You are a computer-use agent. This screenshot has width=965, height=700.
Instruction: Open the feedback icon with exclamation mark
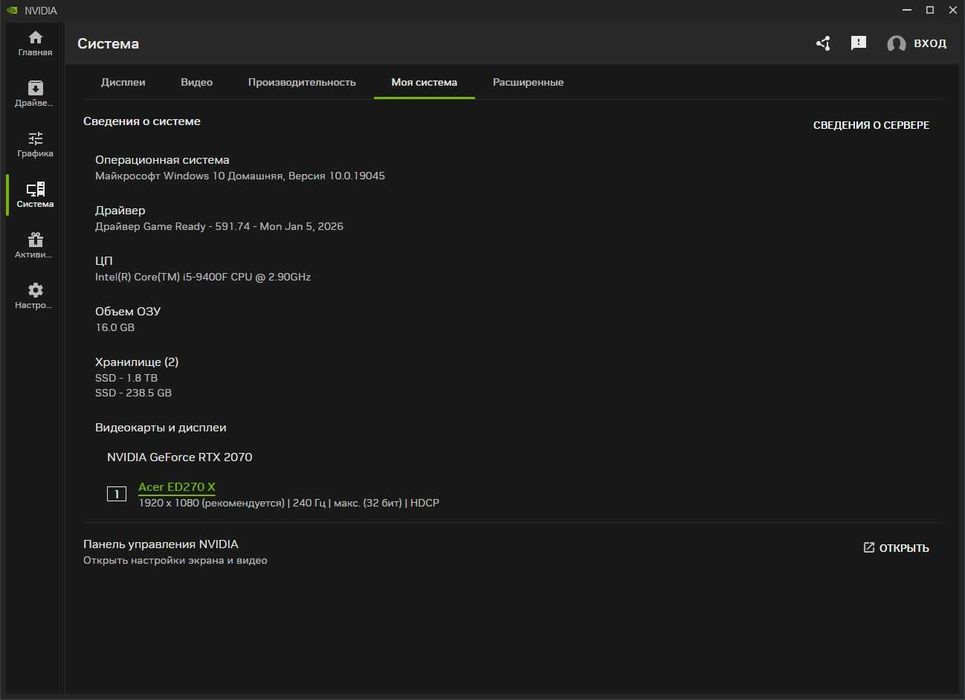858,44
